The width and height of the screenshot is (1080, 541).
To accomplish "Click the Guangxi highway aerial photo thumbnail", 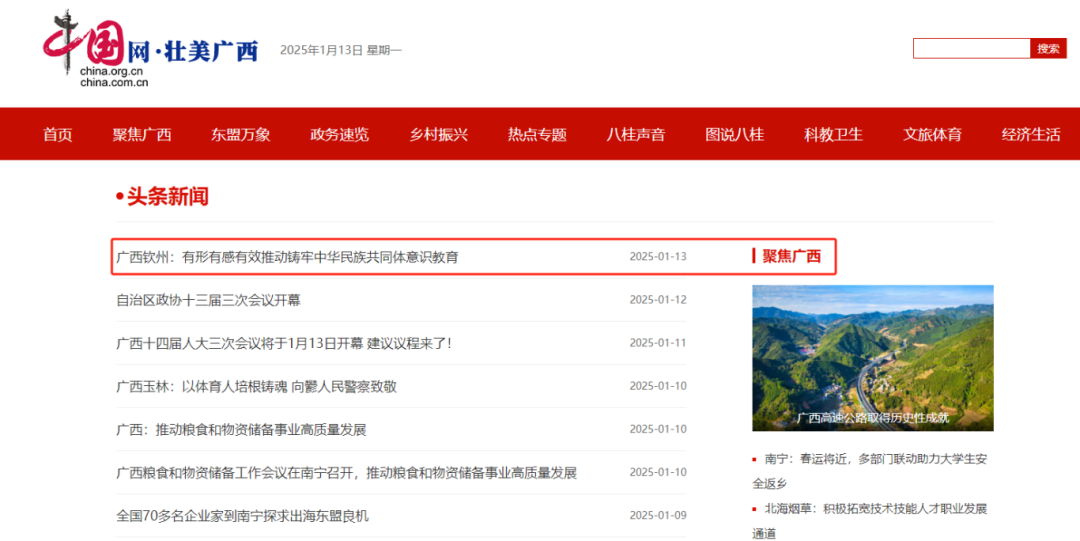I will pos(872,357).
